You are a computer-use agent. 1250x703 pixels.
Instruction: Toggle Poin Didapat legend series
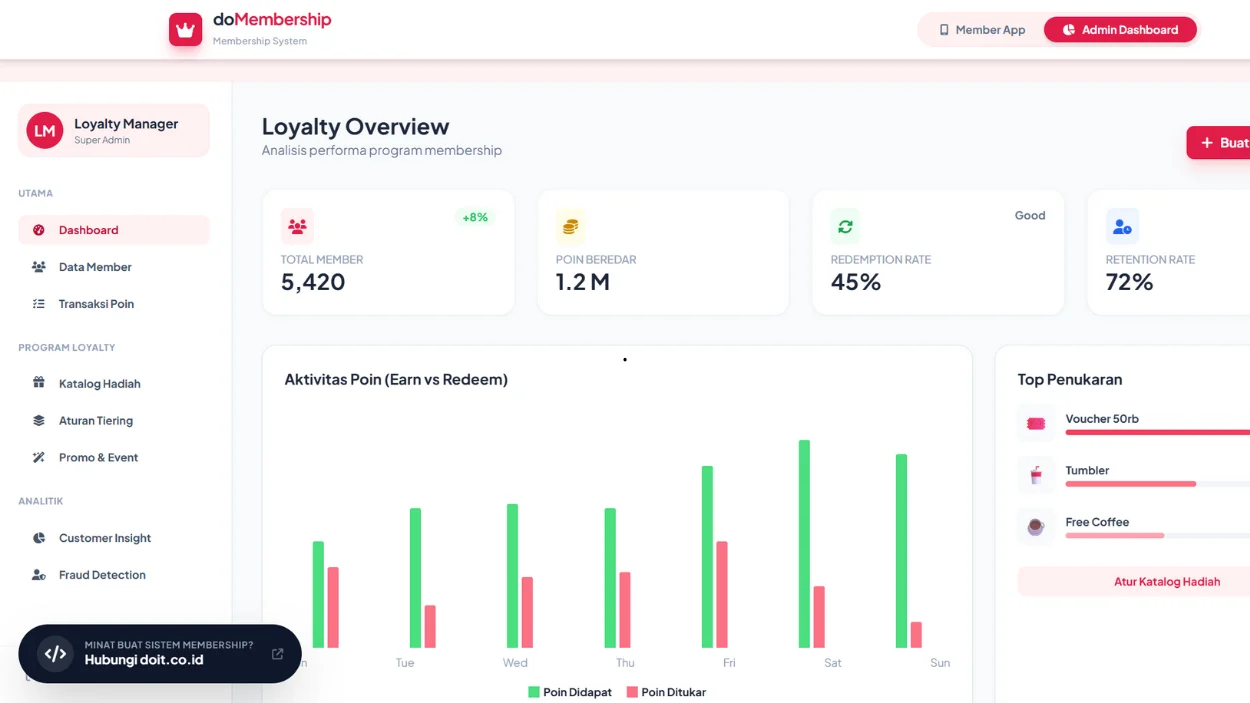(569, 692)
